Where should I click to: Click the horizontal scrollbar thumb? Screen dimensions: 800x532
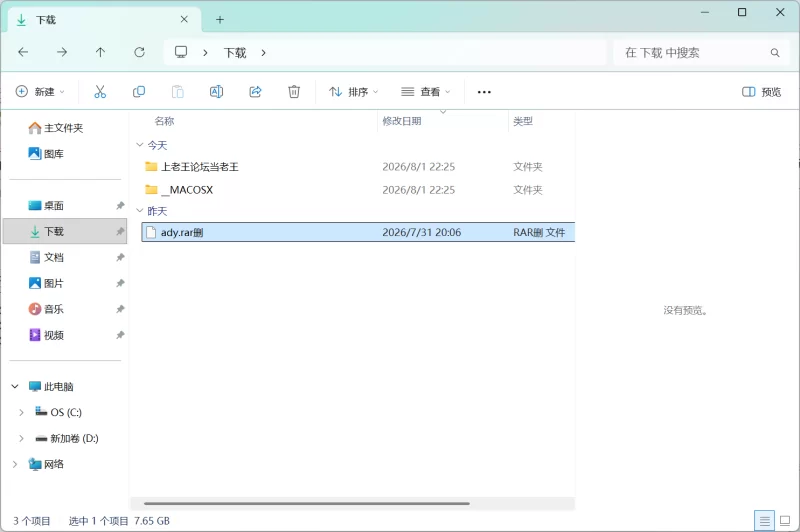307,503
